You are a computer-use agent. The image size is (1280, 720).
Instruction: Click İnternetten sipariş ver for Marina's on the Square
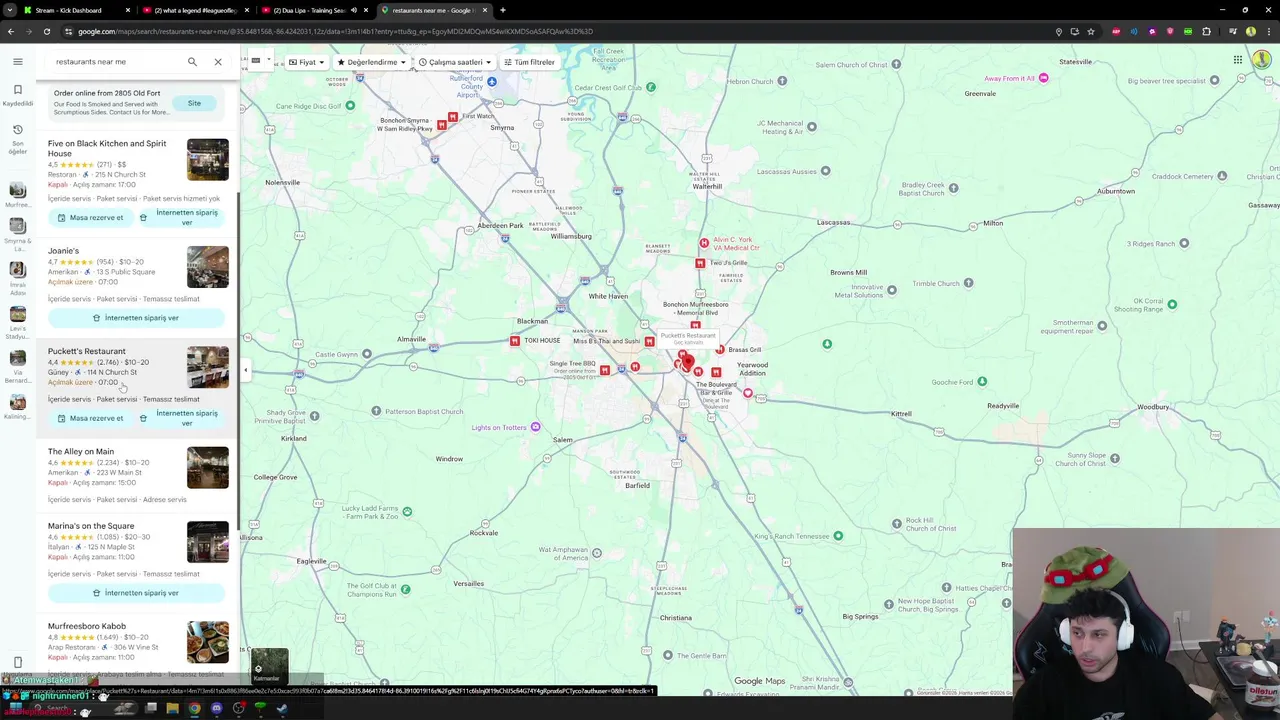136,593
